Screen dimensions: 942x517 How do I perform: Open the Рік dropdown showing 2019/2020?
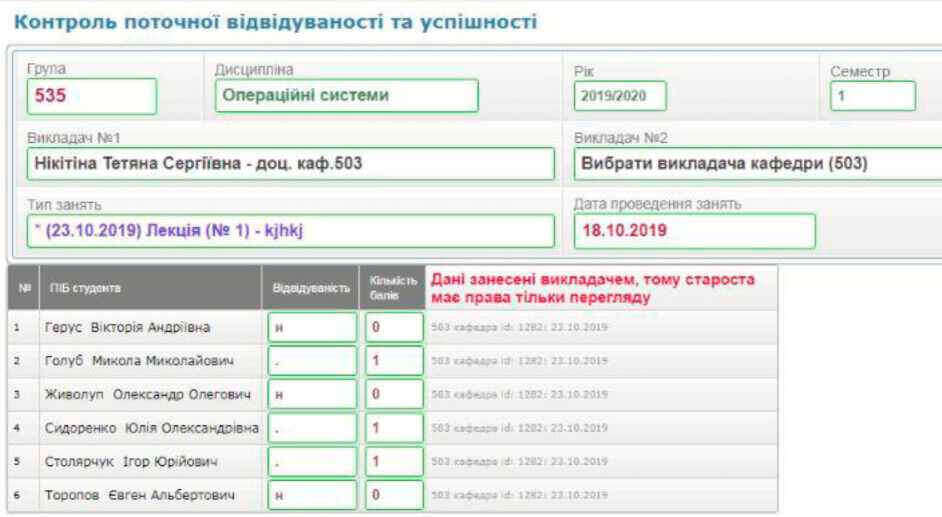click(x=620, y=97)
